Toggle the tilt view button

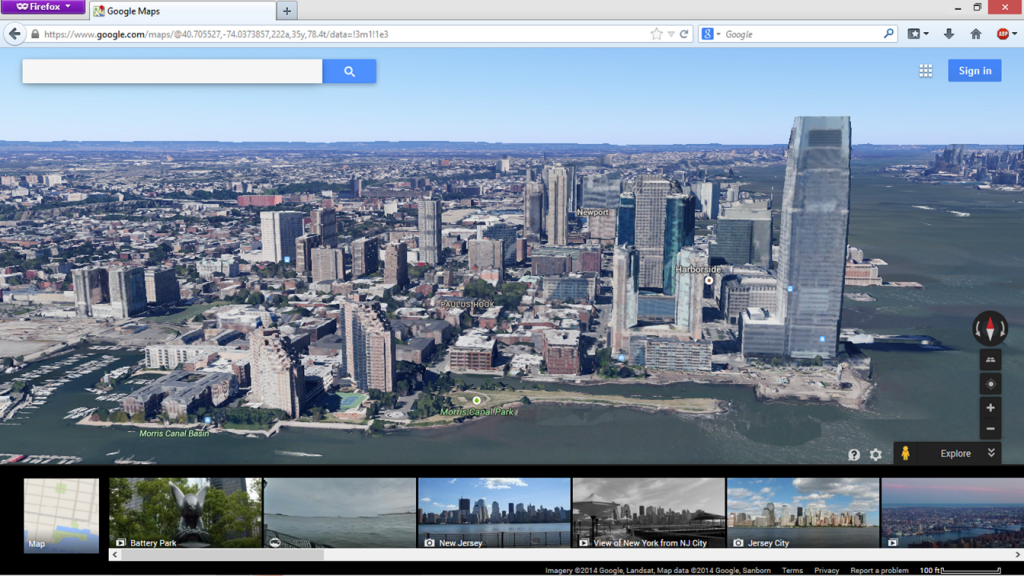[990, 360]
